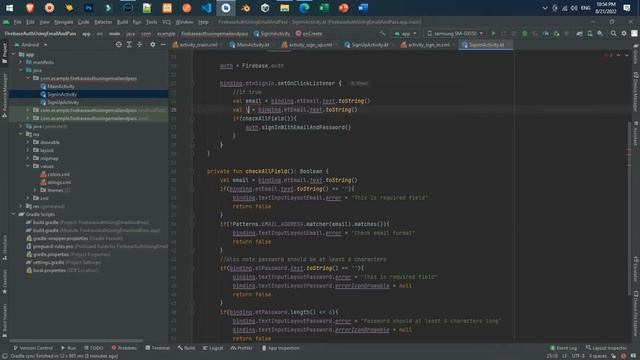This screenshot has height=360, width=640.
Task: Collapse the java folder
Action: coord(21,70)
